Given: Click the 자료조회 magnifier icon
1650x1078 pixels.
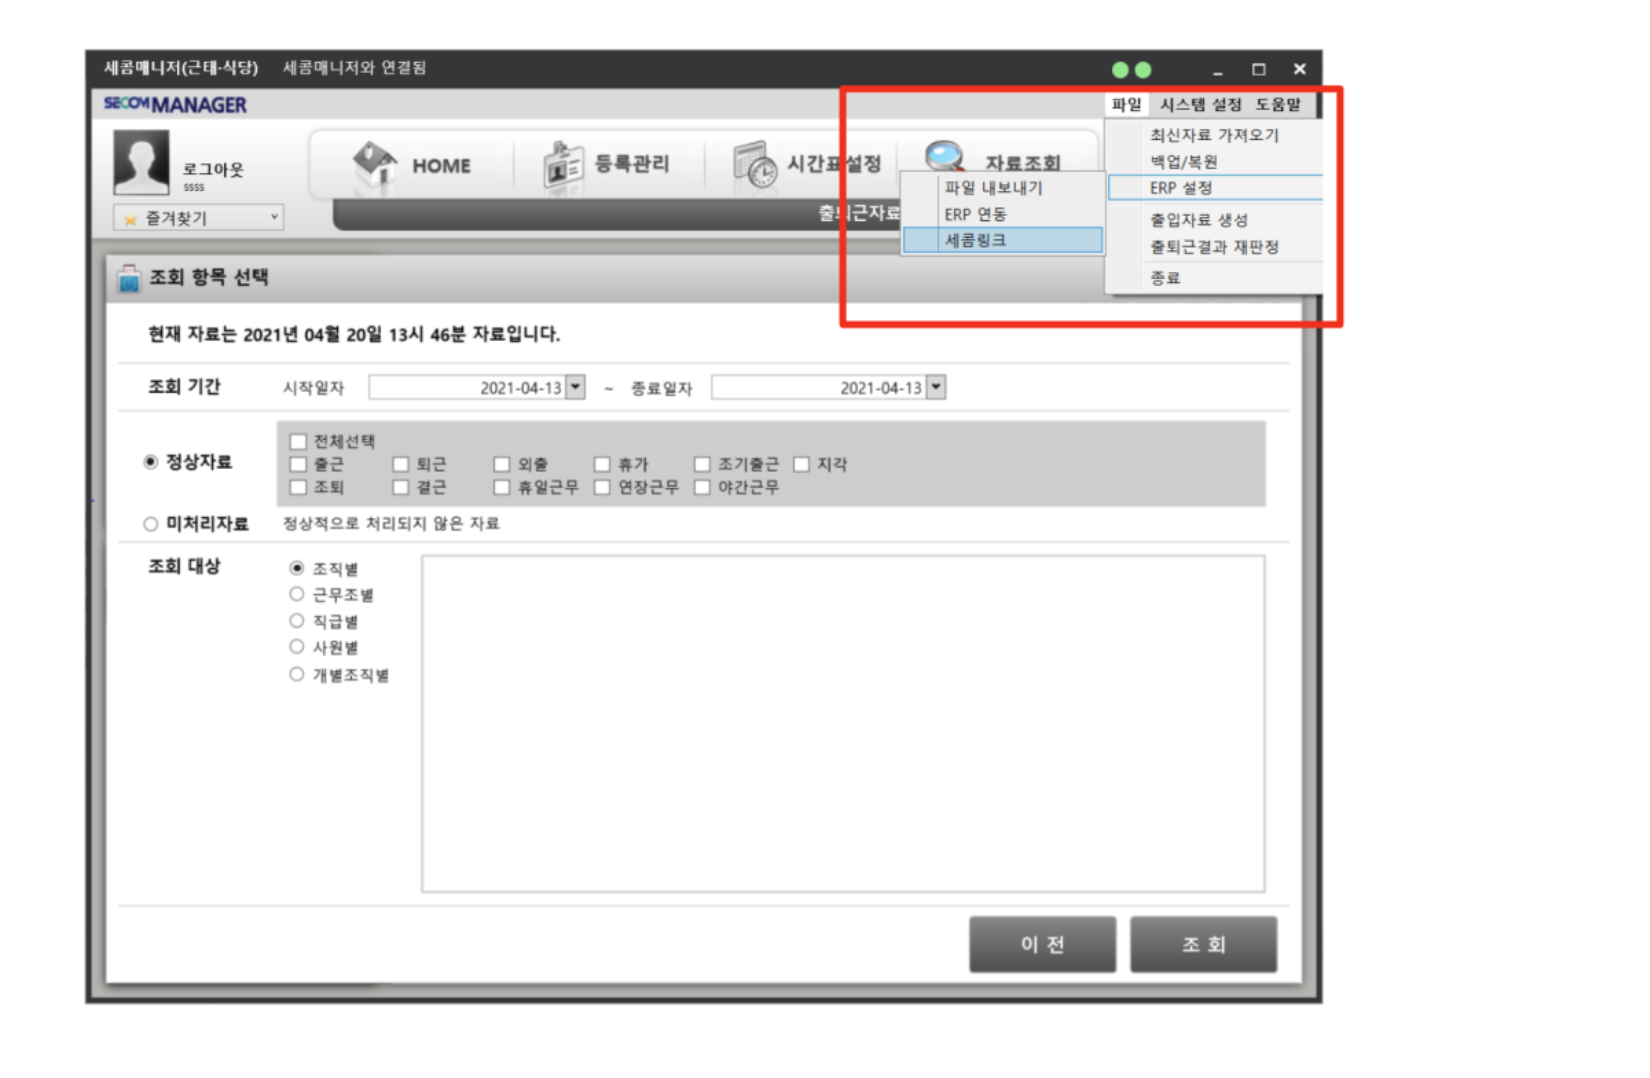Looking at the screenshot, I should tap(944, 156).
